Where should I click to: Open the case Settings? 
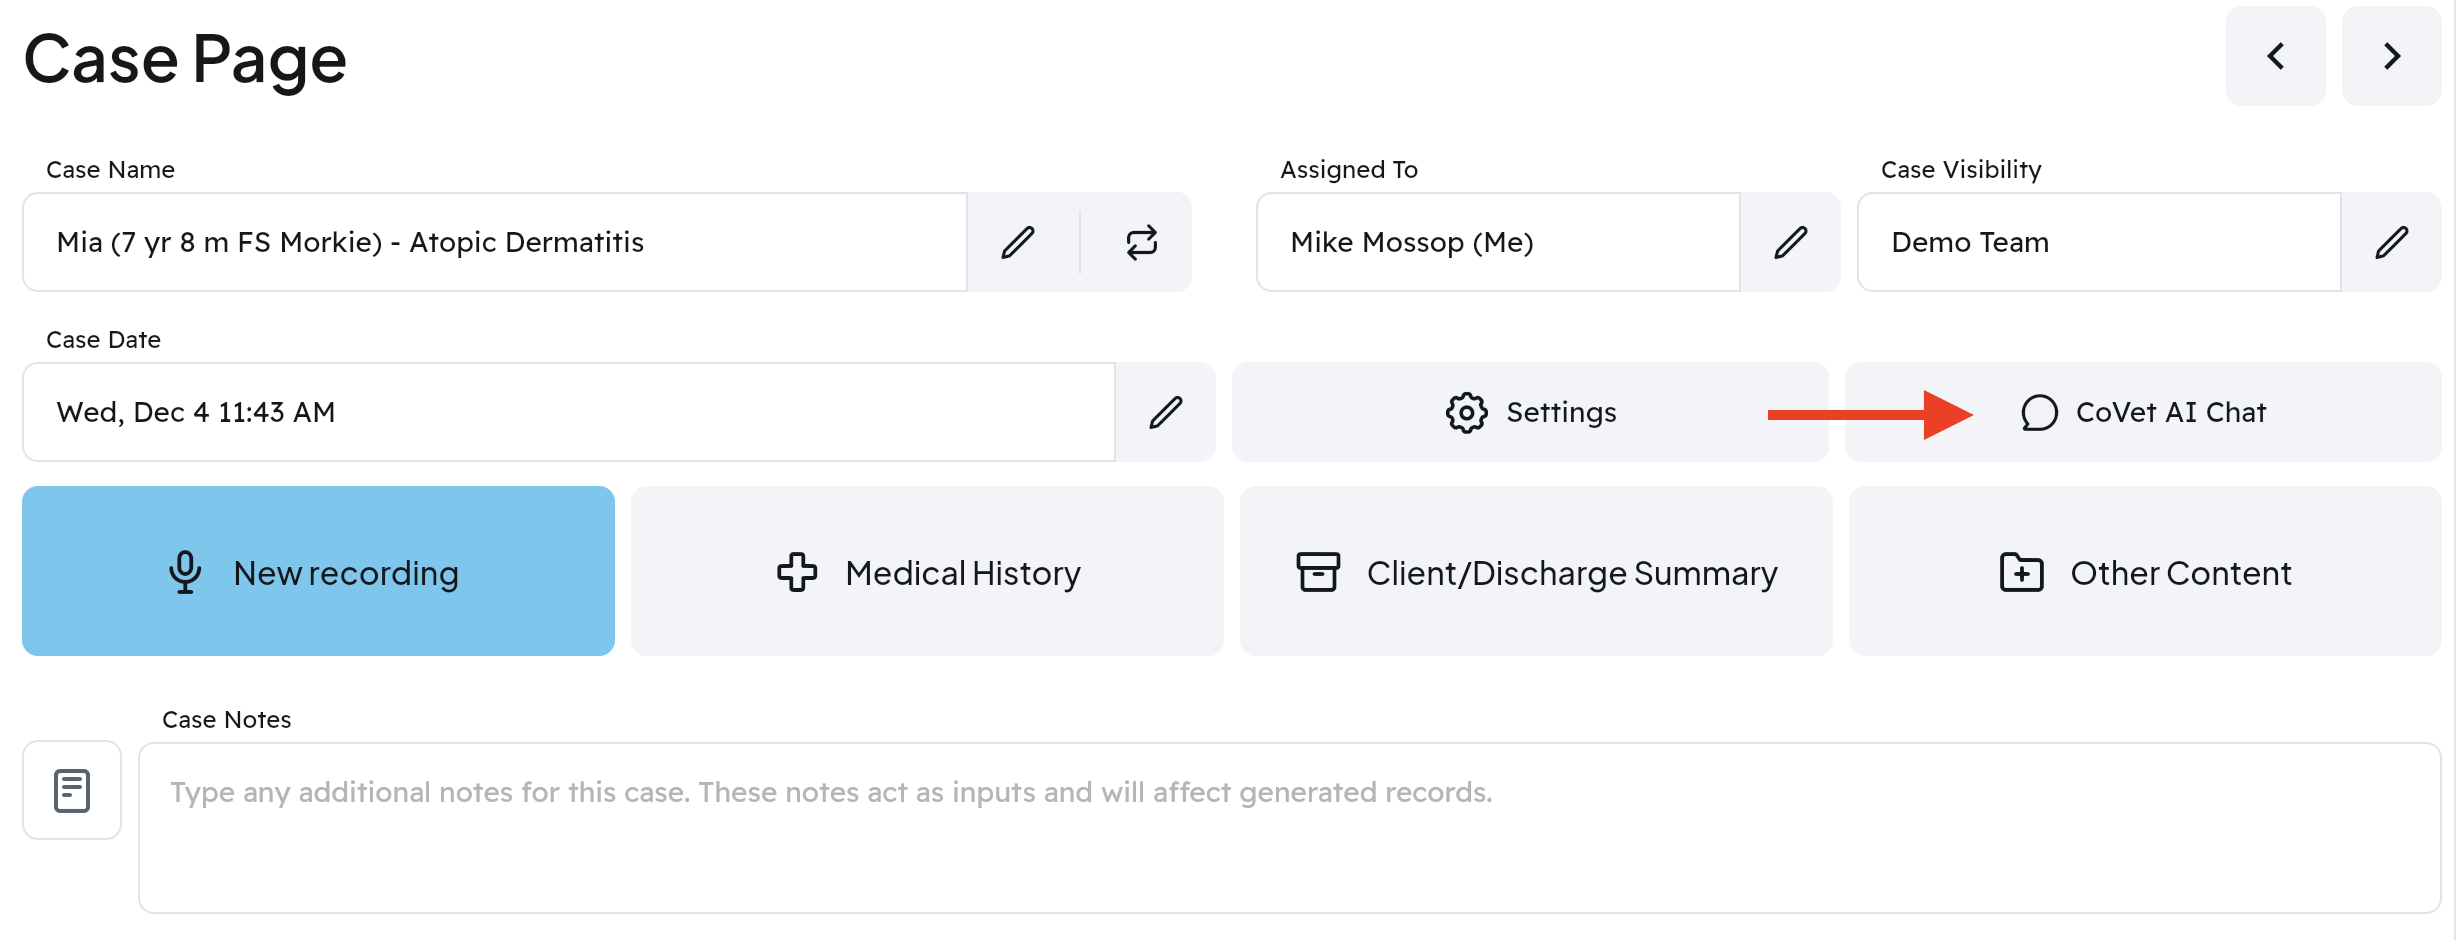(1530, 412)
